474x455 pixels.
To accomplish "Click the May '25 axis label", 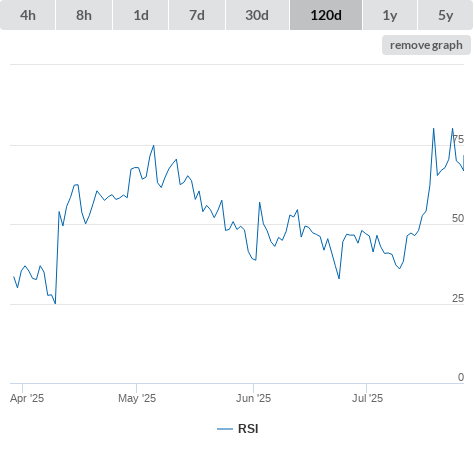I will (x=137, y=398).
